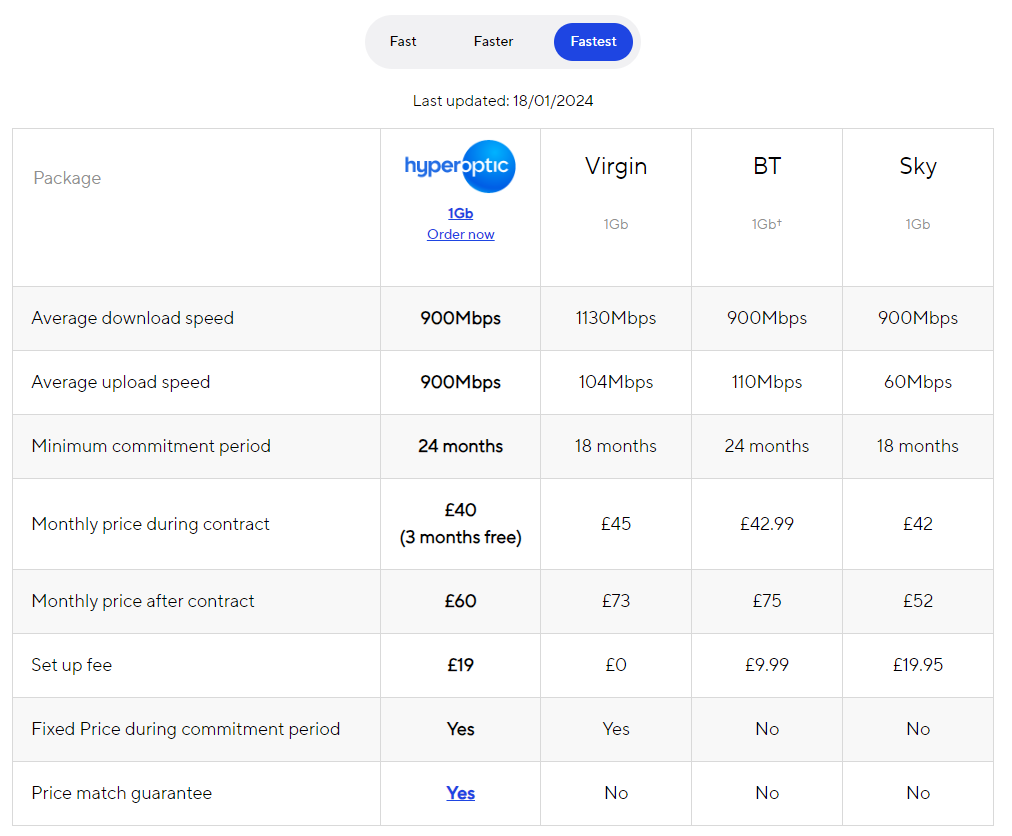Click the BT 1Gb† package text

coord(767,224)
